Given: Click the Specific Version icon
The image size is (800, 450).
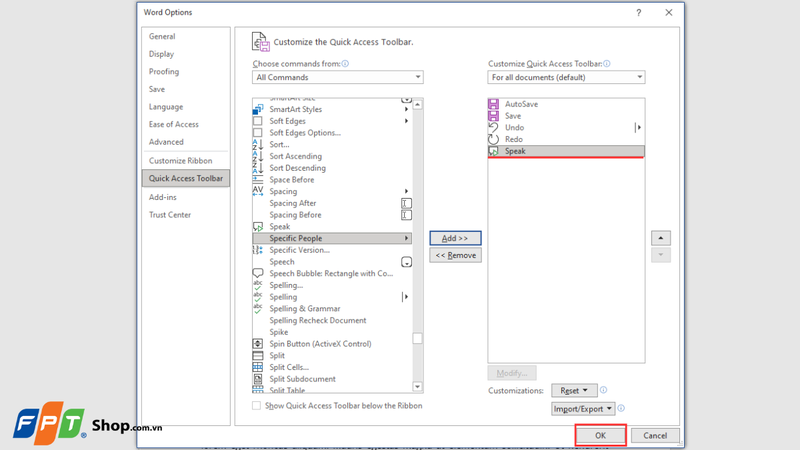Looking at the screenshot, I should pos(258,250).
